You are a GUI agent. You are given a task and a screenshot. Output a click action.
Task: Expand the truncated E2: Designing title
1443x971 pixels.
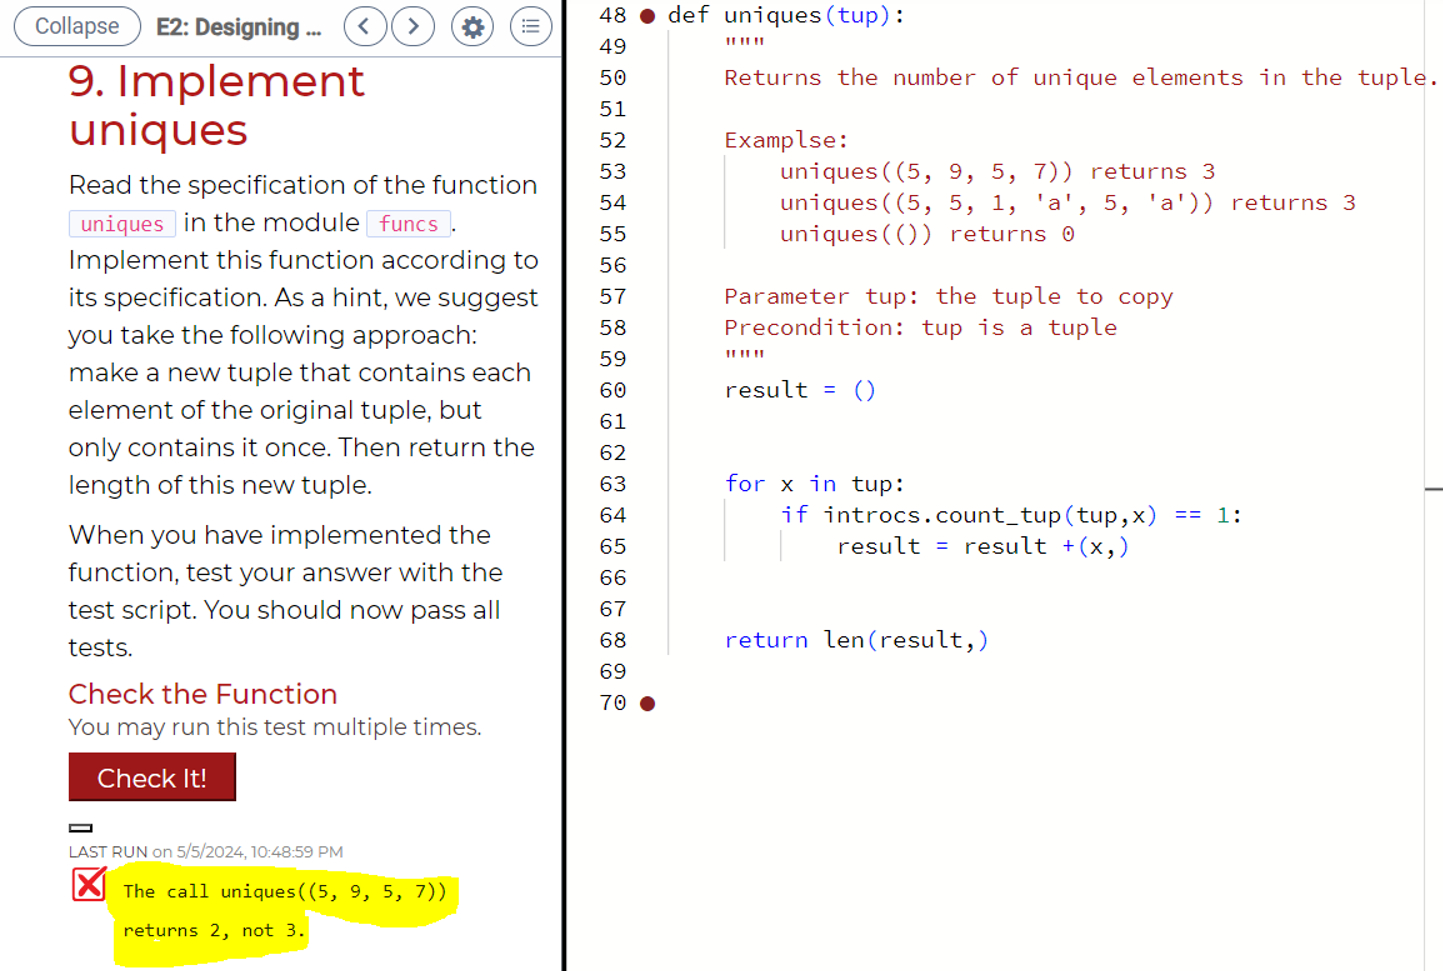(x=238, y=27)
